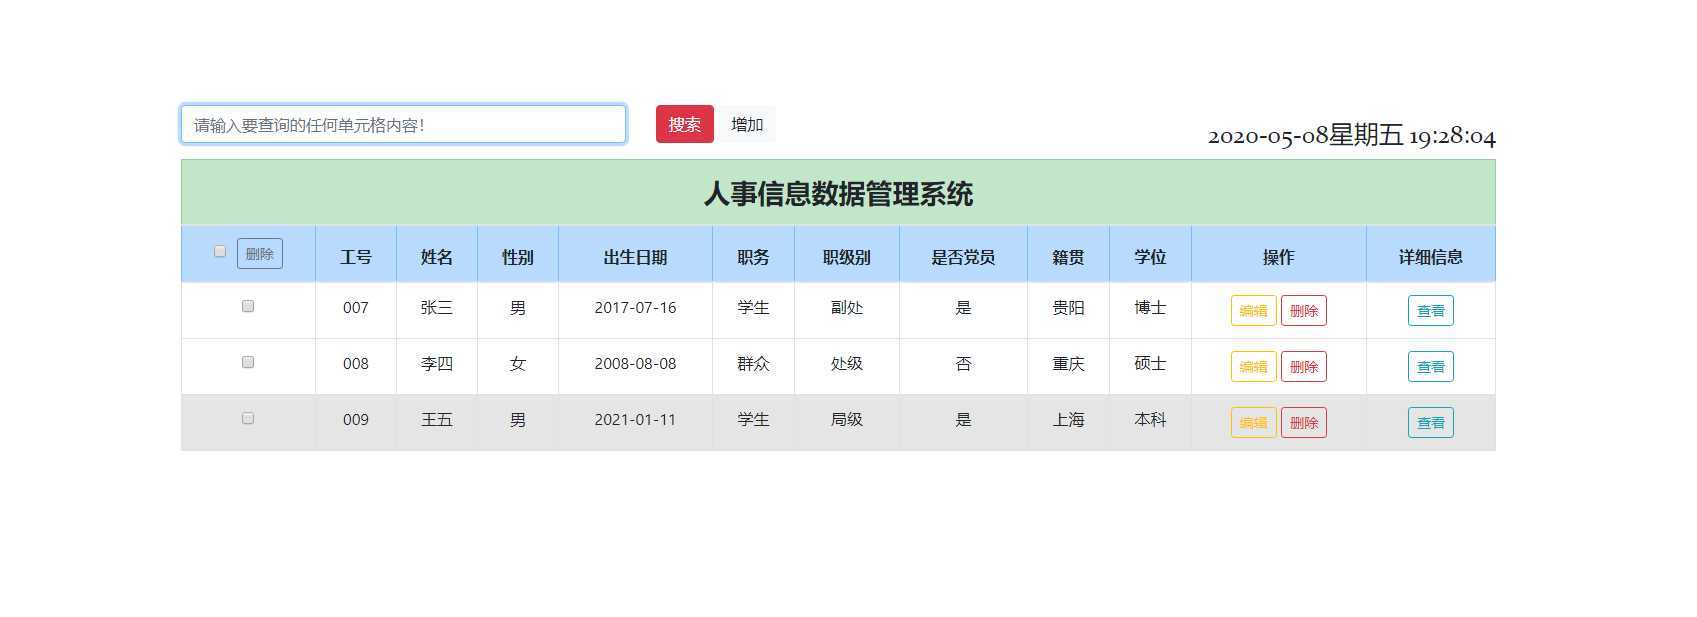
Task: Click the 人事信息数据管理系统 title
Action: (838, 193)
